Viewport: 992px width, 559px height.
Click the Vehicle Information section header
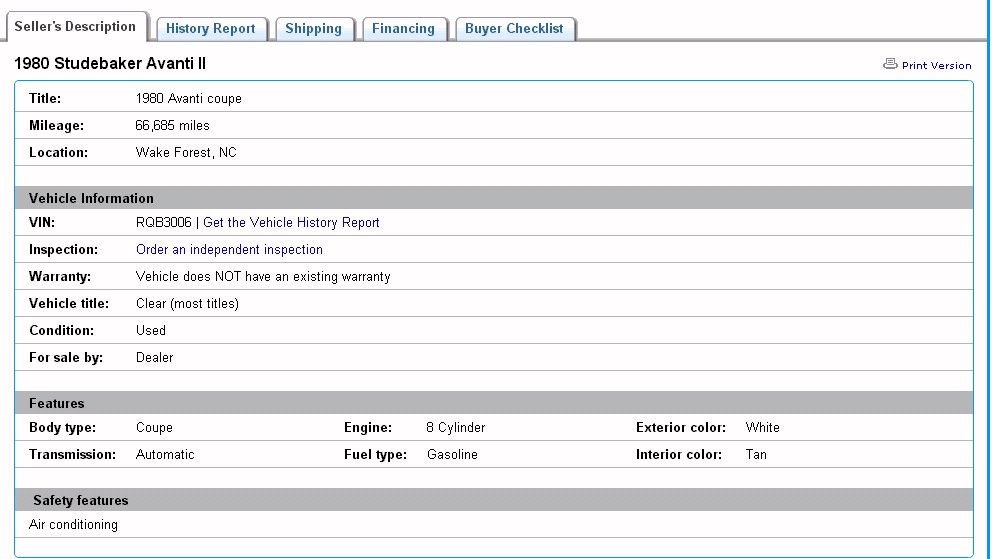click(x=91, y=198)
